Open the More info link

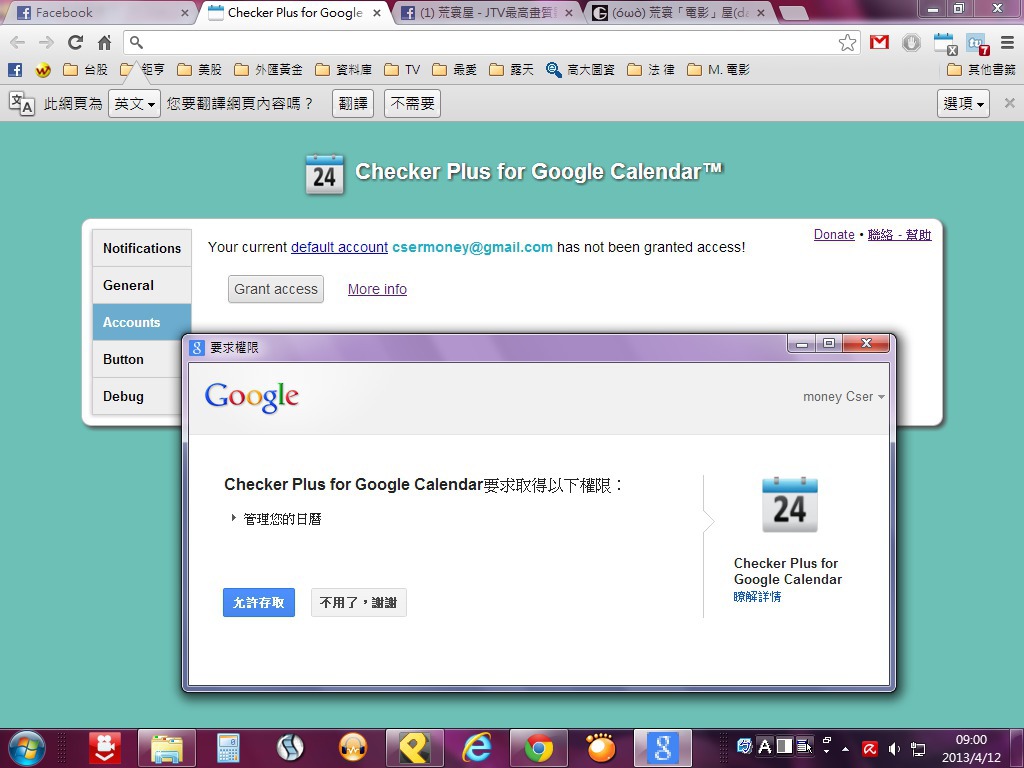[x=377, y=289]
